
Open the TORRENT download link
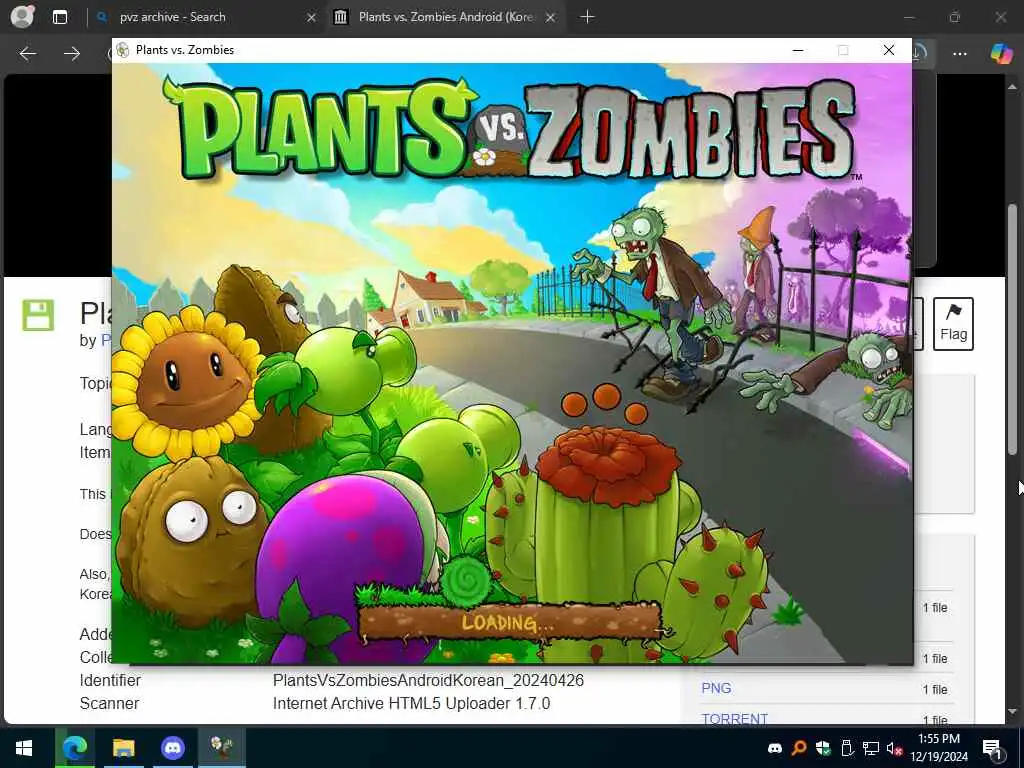coord(734,719)
